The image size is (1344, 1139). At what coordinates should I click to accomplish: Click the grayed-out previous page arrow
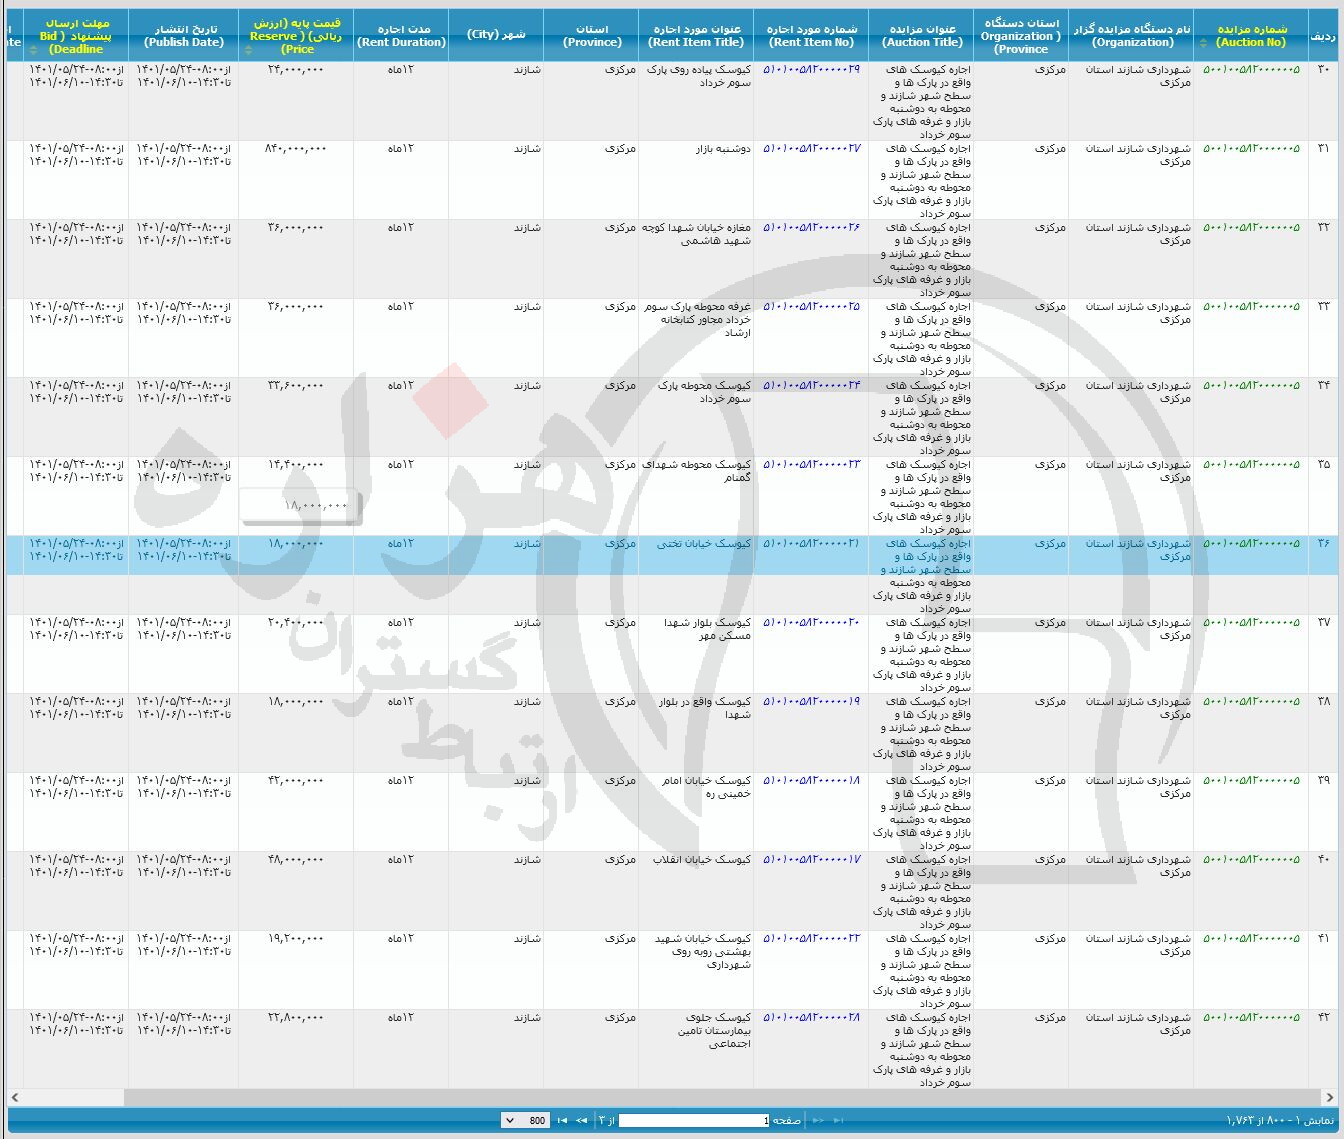click(818, 1121)
